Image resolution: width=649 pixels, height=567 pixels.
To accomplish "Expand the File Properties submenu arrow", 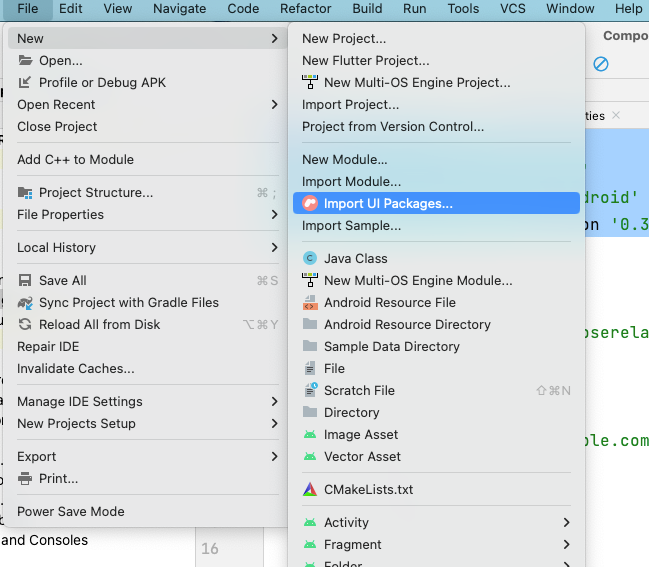I will (x=274, y=214).
